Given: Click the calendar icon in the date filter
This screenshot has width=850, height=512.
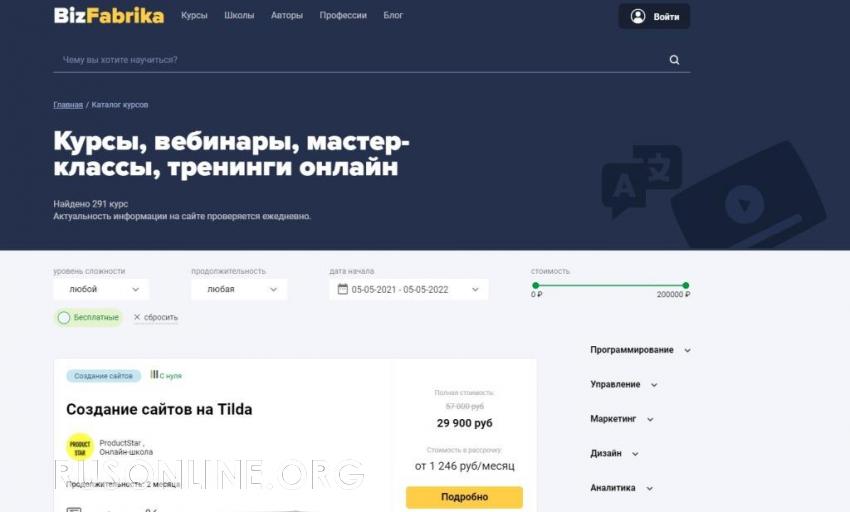Looking at the screenshot, I should point(343,289).
